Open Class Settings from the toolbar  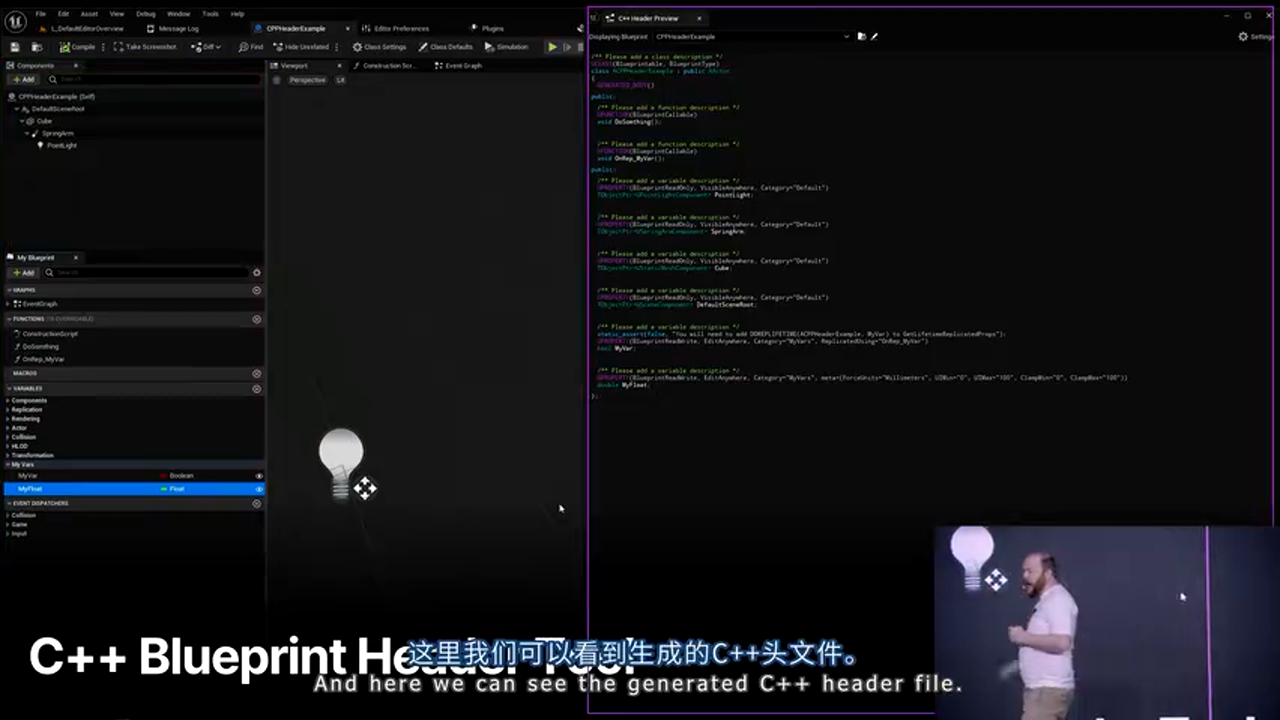(379, 47)
